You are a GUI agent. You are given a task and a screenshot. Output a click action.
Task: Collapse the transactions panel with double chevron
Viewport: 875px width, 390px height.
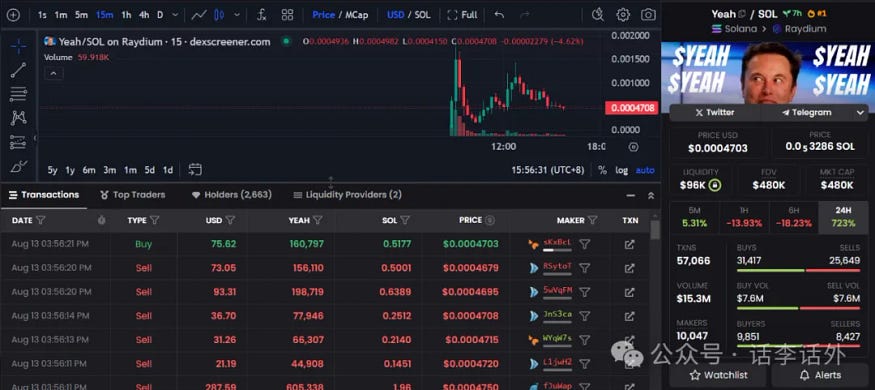pos(651,196)
